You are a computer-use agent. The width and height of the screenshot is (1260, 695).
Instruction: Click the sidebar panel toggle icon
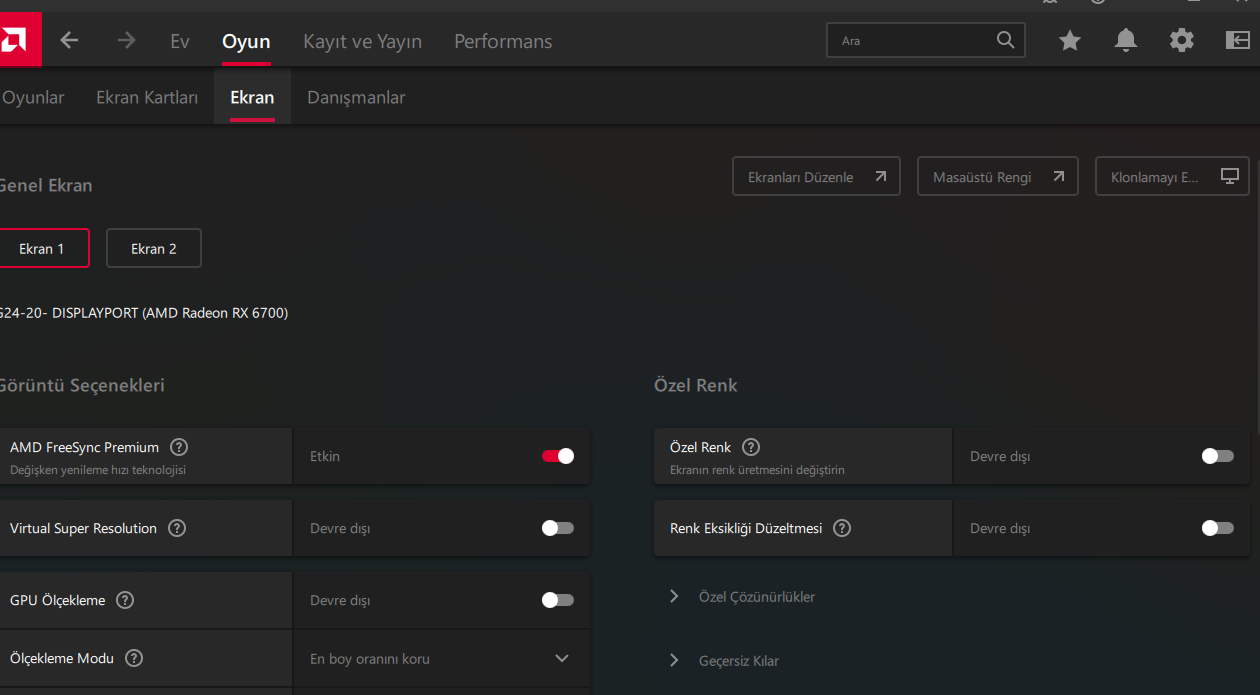click(x=1238, y=40)
